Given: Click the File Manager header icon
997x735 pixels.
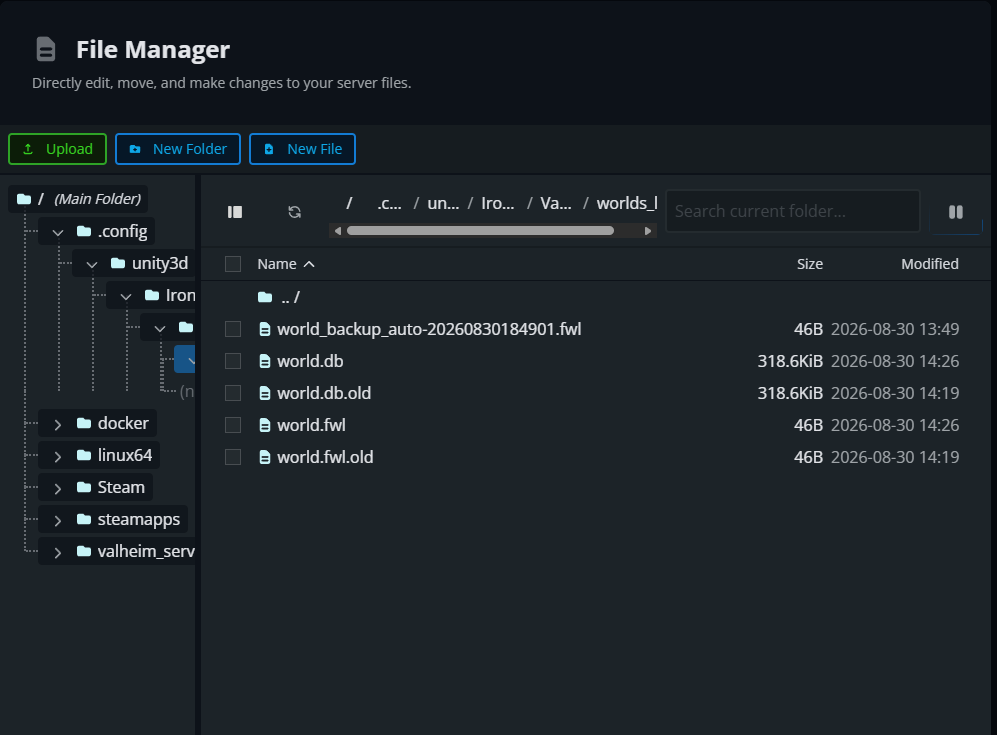Looking at the screenshot, I should [x=46, y=50].
